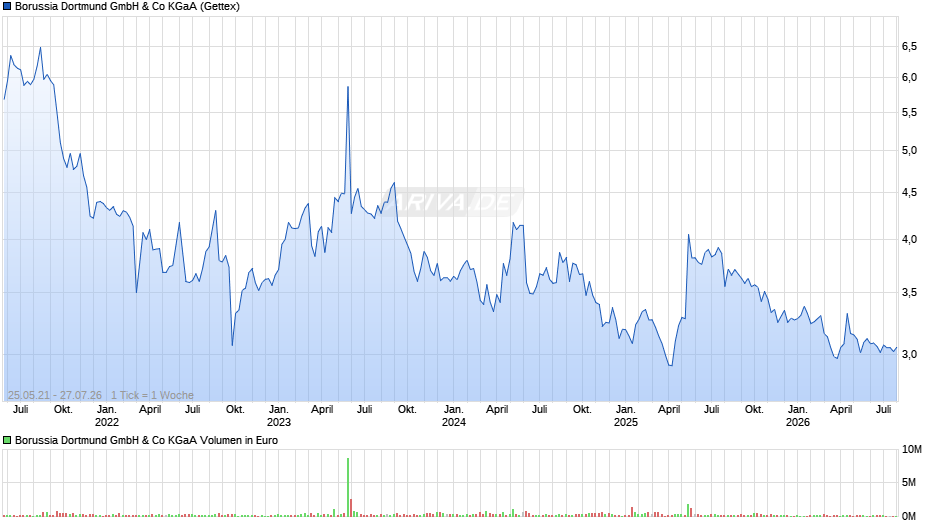Image resolution: width=940 pixels, height=526 pixels.
Task: Click the 5M volume axis label
Action: [x=909, y=482]
